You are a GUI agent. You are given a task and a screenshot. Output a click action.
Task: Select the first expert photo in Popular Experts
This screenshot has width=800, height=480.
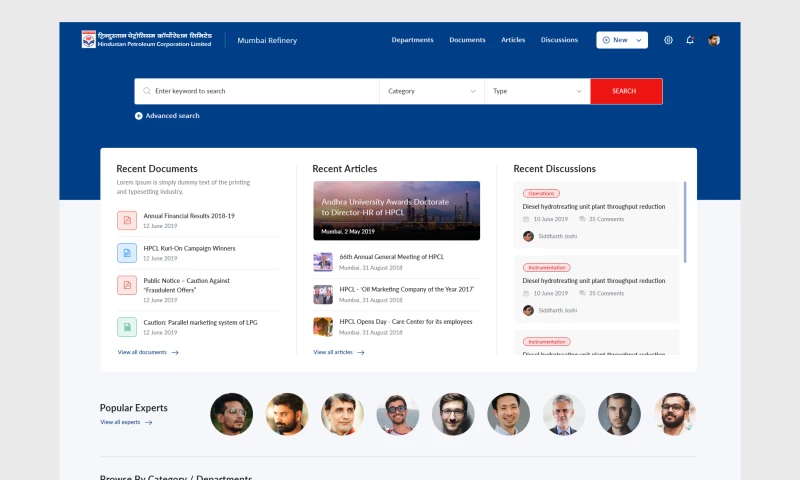(x=231, y=413)
